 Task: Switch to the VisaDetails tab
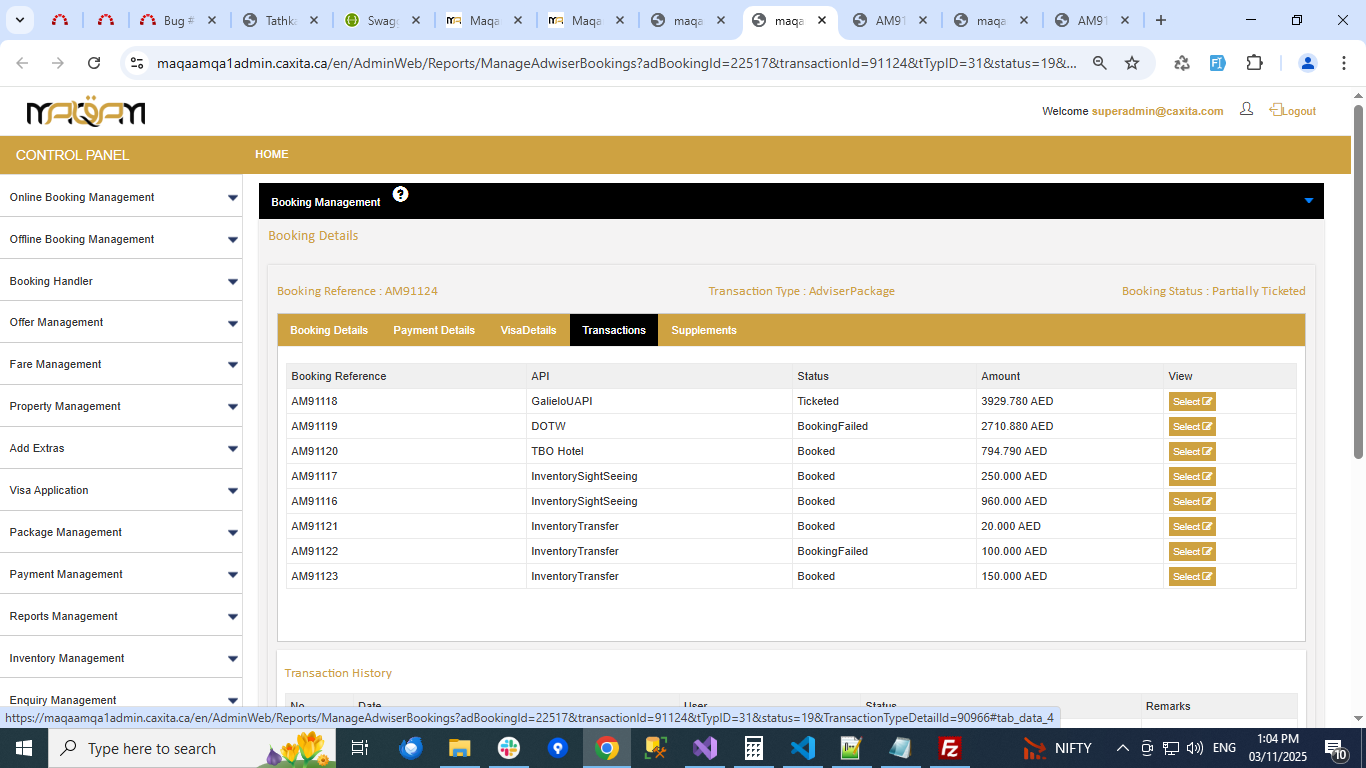click(528, 330)
